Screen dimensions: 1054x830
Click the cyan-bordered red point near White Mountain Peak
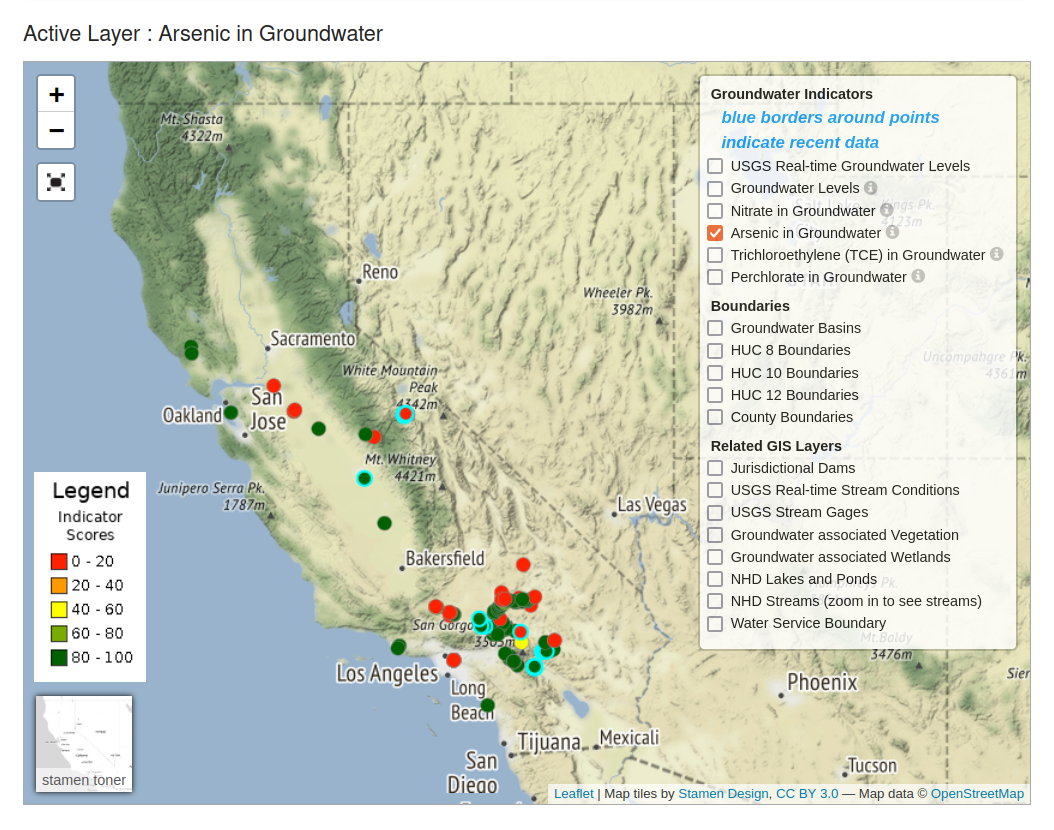point(405,414)
